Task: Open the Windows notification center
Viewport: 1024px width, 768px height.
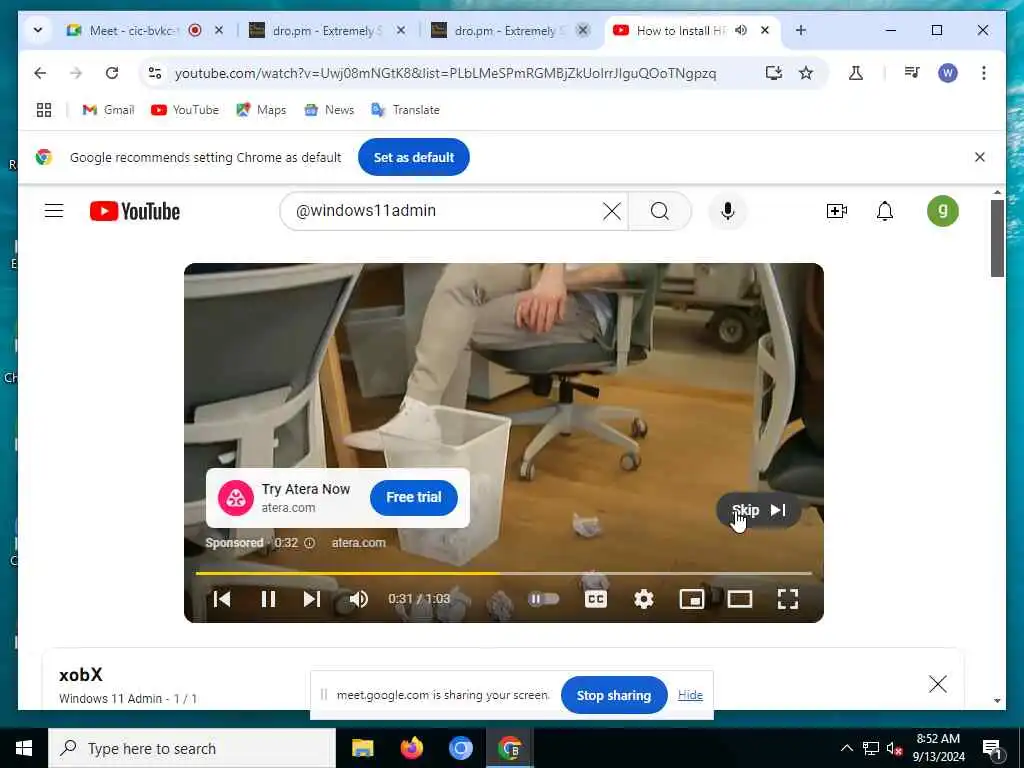Action: tap(993, 749)
